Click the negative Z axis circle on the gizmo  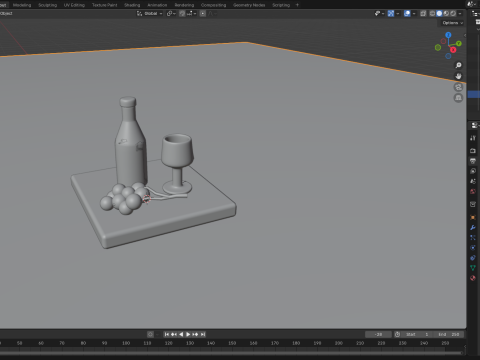click(448, 56)
